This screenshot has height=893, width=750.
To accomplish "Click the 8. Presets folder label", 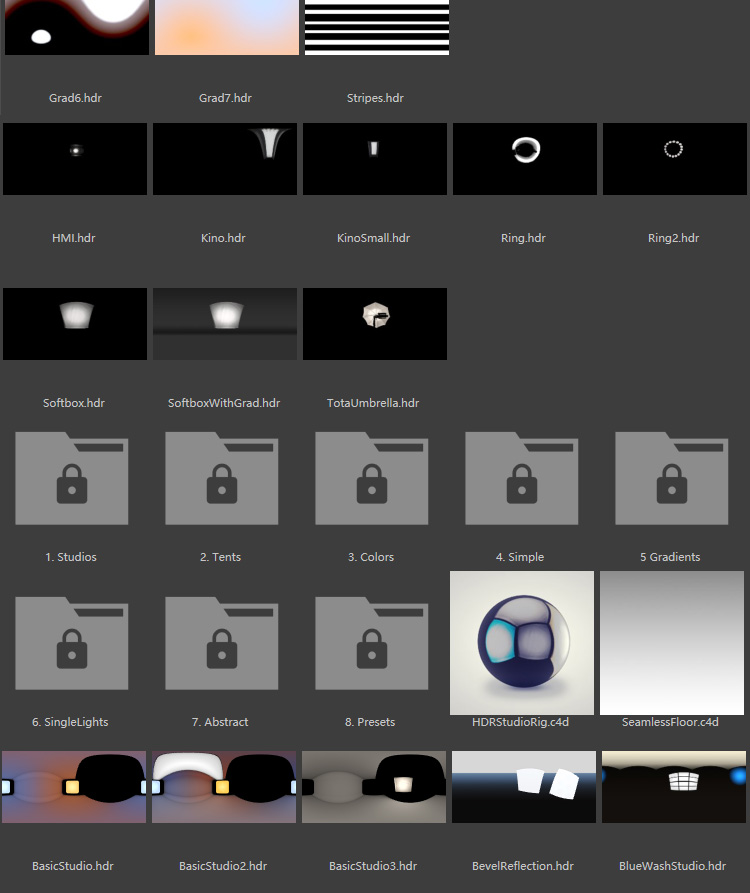I will (x=370, y=722).
